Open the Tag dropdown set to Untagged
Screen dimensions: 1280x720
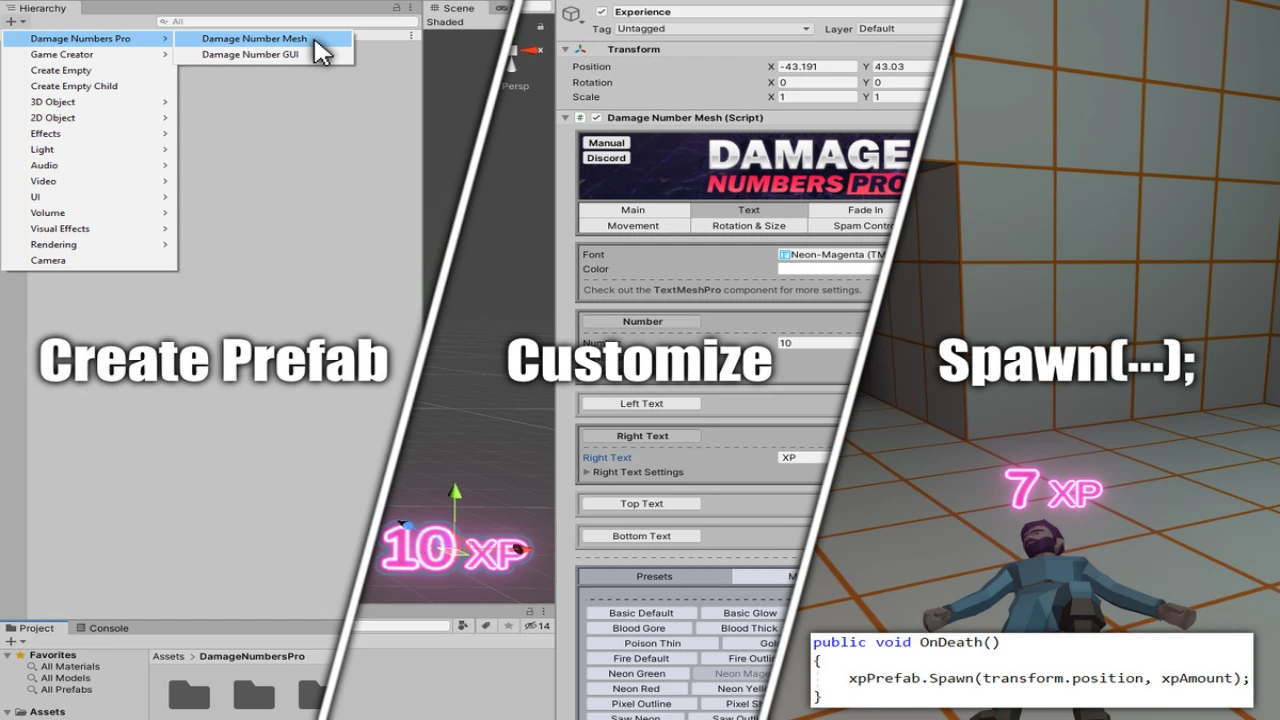coord(714,29)
